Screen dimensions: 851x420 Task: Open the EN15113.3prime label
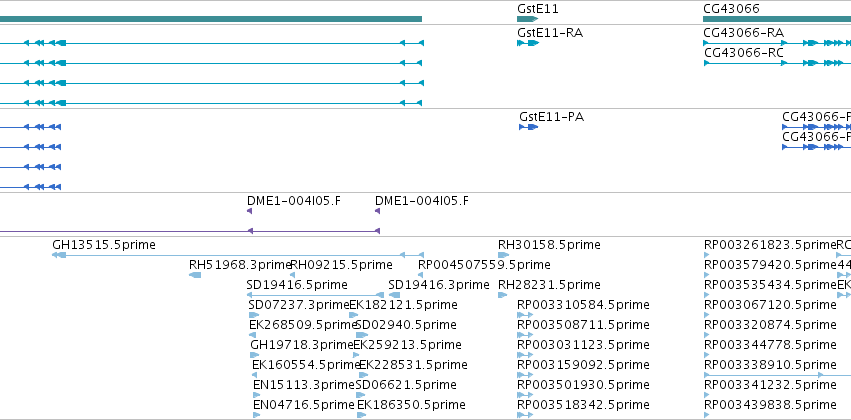point(304,385)
